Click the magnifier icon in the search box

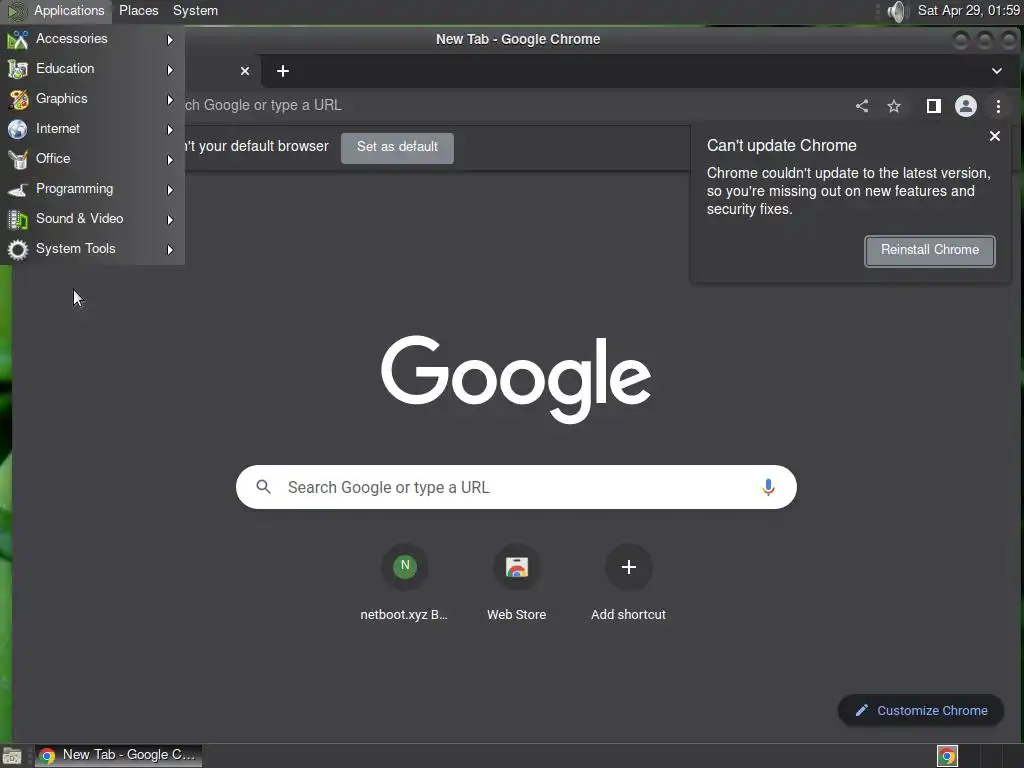(263, 487)
